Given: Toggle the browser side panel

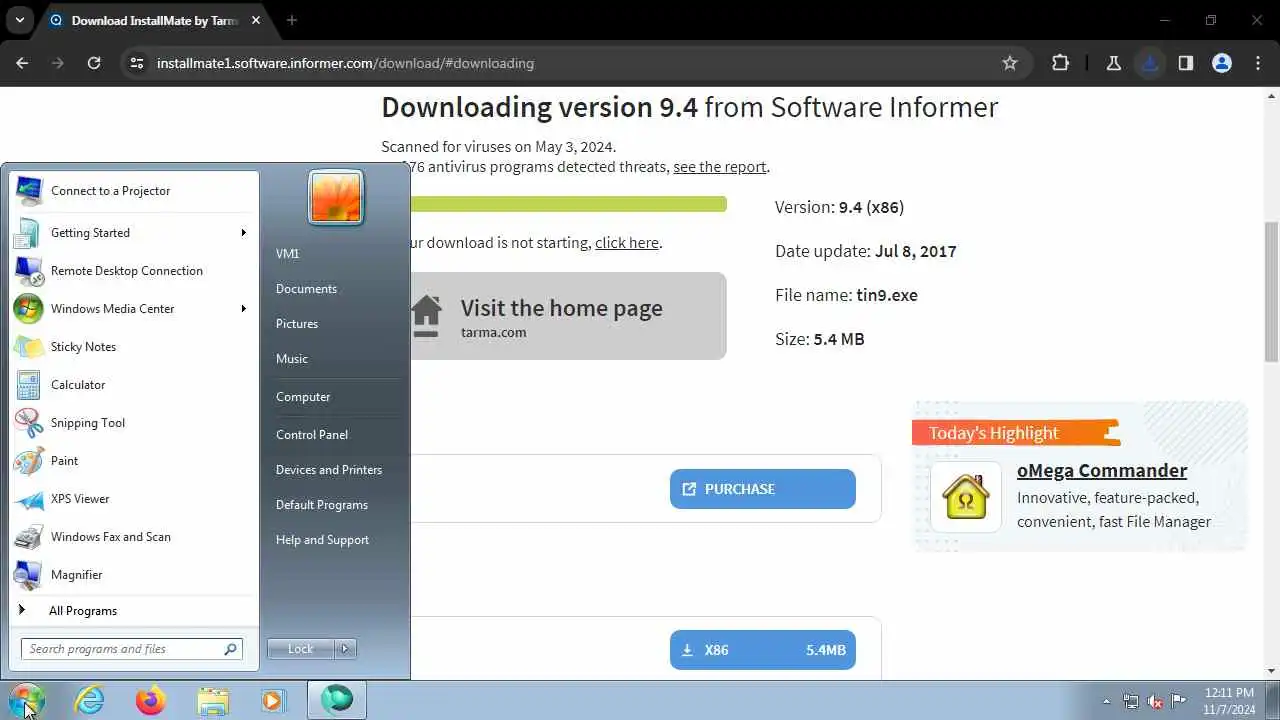Looking at the screenshot, I should click(1186, 63).
